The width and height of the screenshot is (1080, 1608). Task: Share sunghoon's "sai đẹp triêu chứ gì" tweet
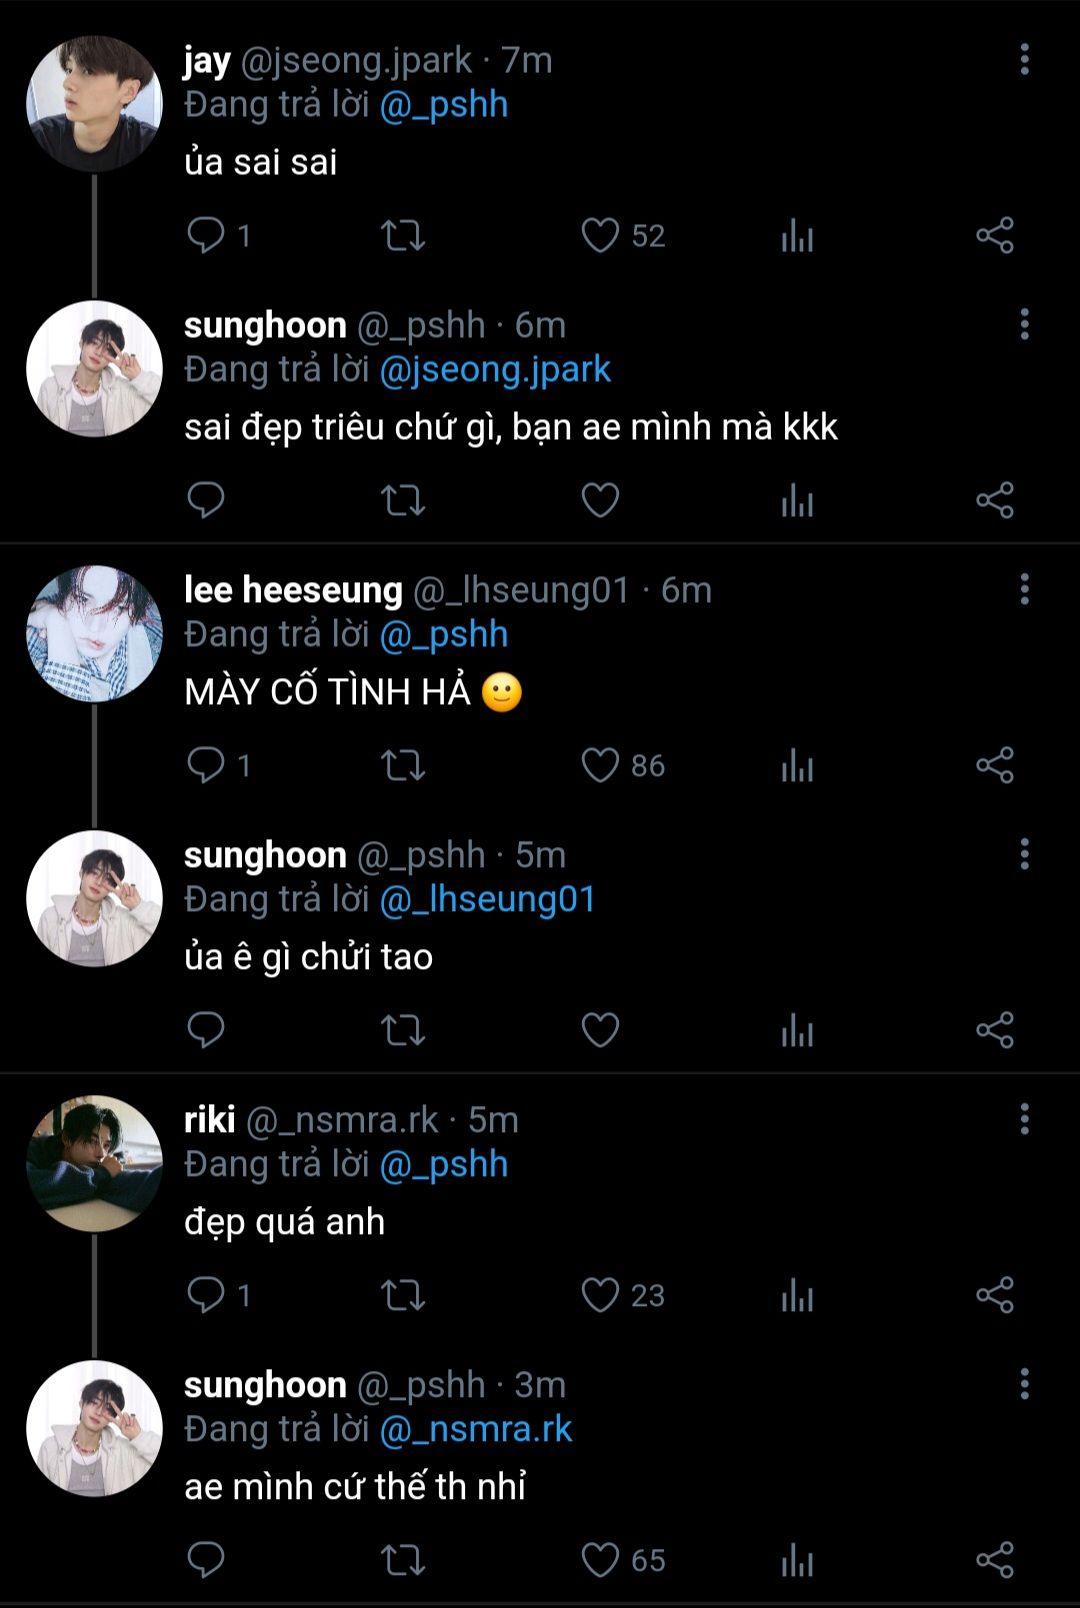tap(995, 501)
